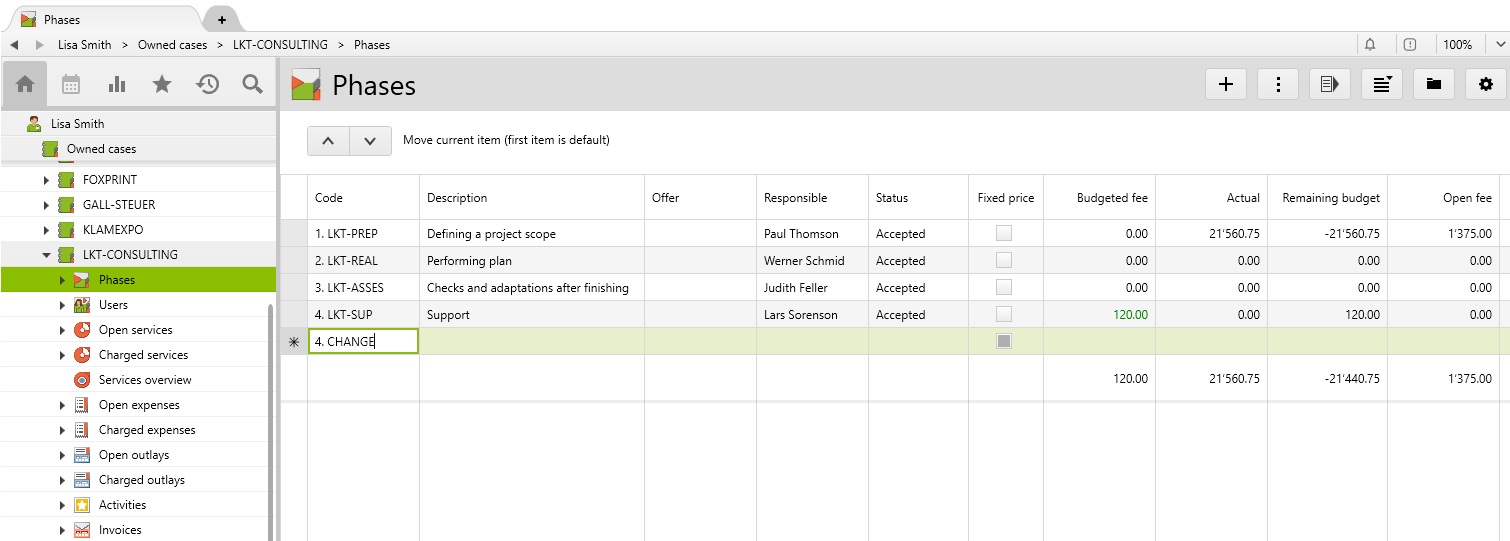Open the history clock icon
The width and height of the screenshot is (1510, 541).
coord(207,84)
